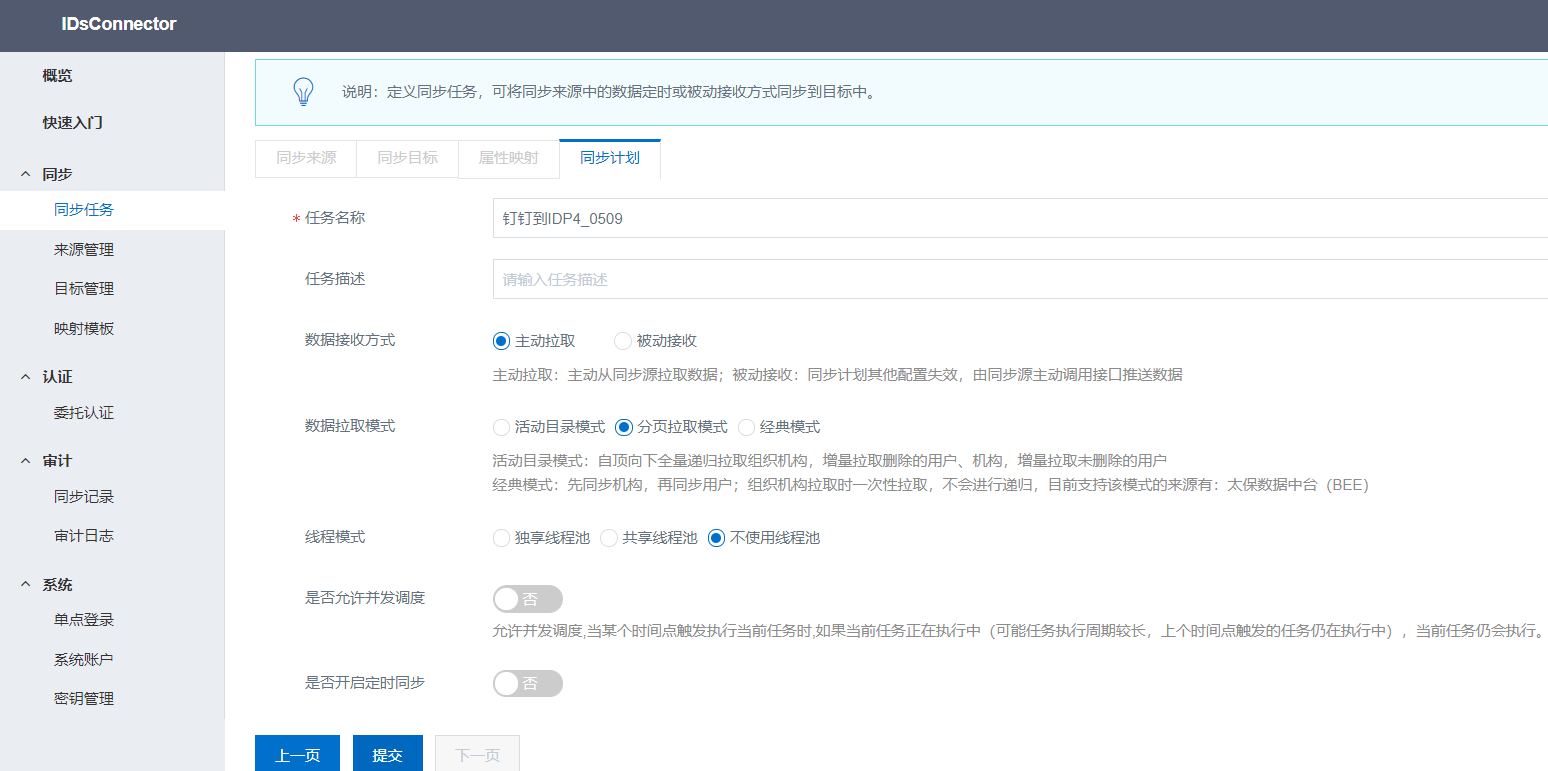The width and height of the screenshot is (1548, 771).
Task: Choose 不使用线程池 thread mode
Action: pos(716,538)
